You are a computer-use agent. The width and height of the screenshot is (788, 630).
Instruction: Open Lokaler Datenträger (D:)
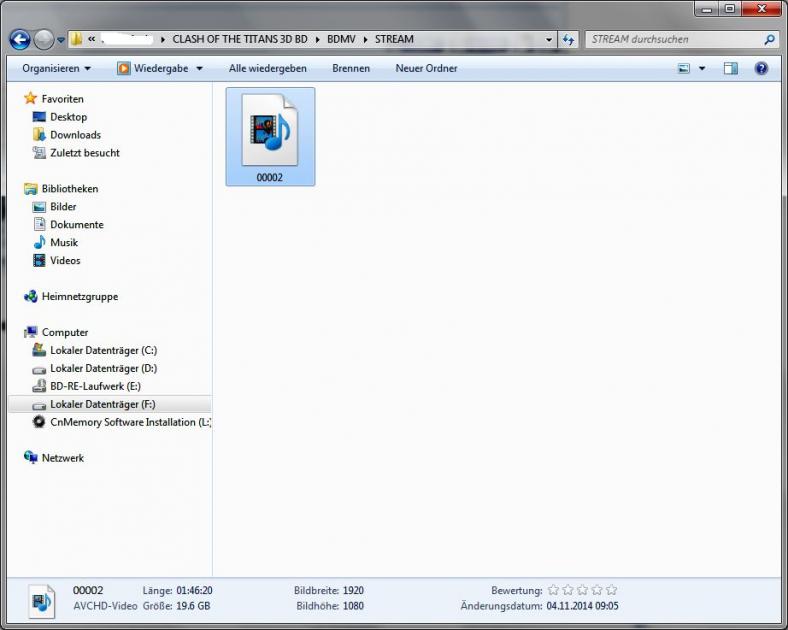104,368
